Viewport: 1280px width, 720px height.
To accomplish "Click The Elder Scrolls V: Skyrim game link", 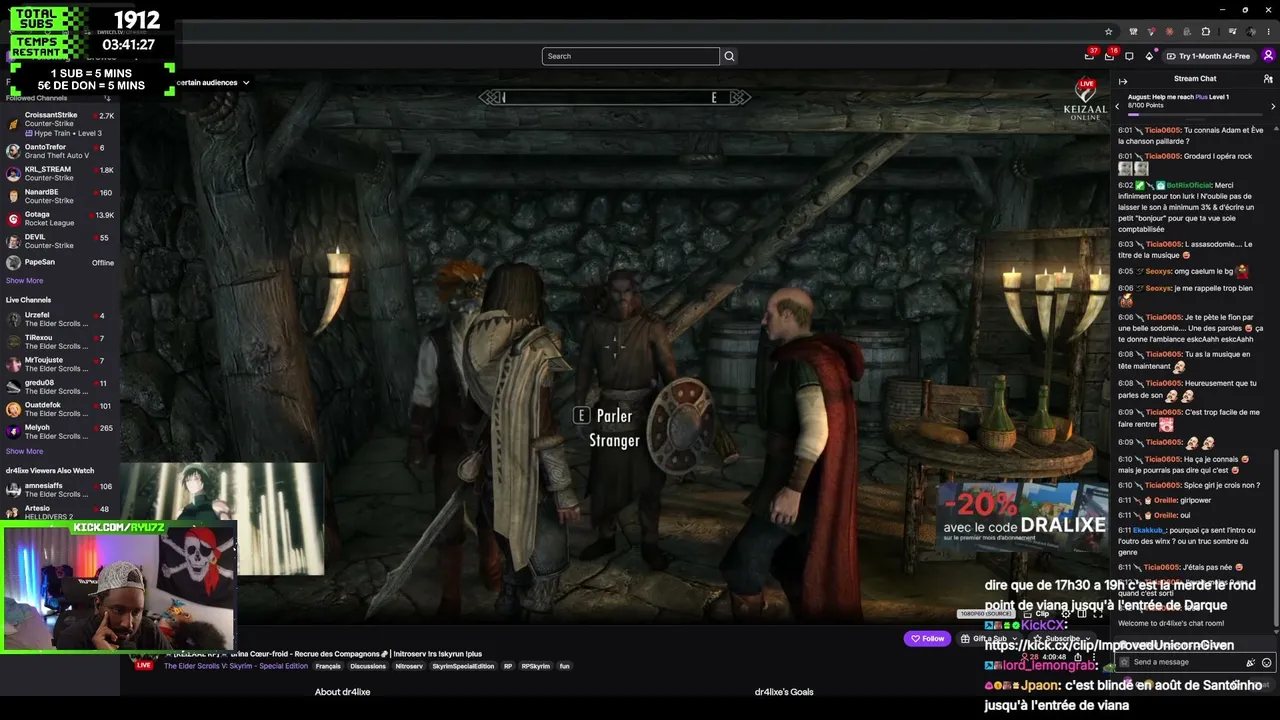I will point(236,666).
